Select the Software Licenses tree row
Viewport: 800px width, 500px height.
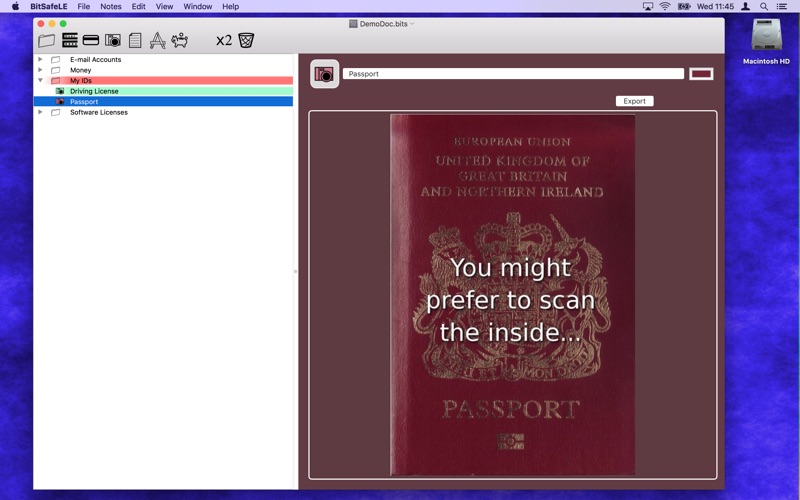(x=163, y=112)
